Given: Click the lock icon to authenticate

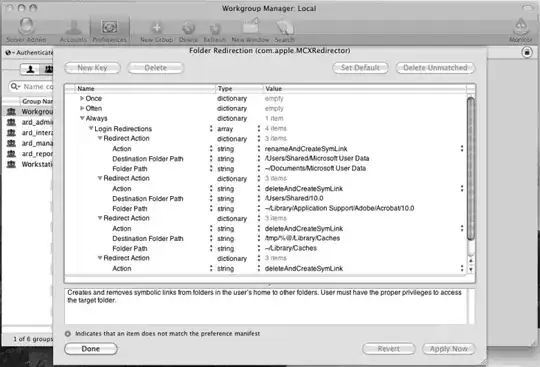Looking at the screenshot, I should [527, 52].
